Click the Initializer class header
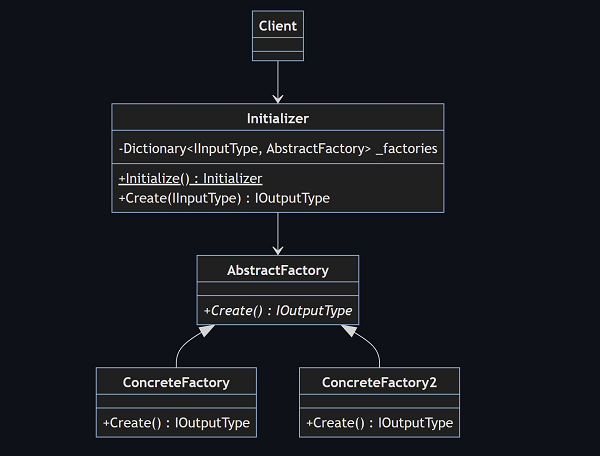 coord(278,118)
